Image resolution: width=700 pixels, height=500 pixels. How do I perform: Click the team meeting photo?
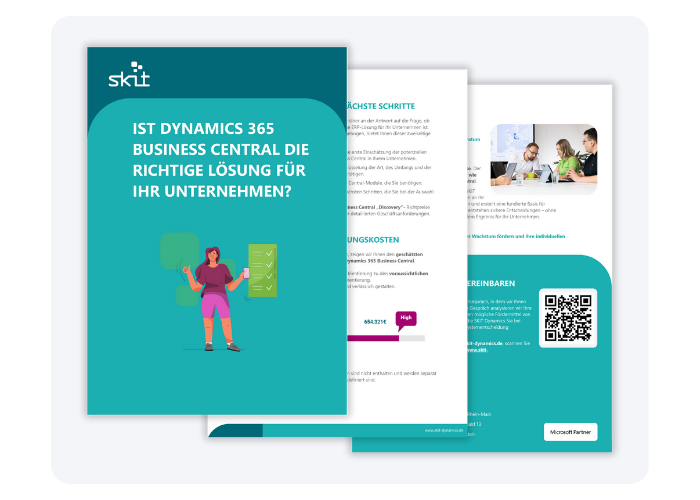[545, 157]
